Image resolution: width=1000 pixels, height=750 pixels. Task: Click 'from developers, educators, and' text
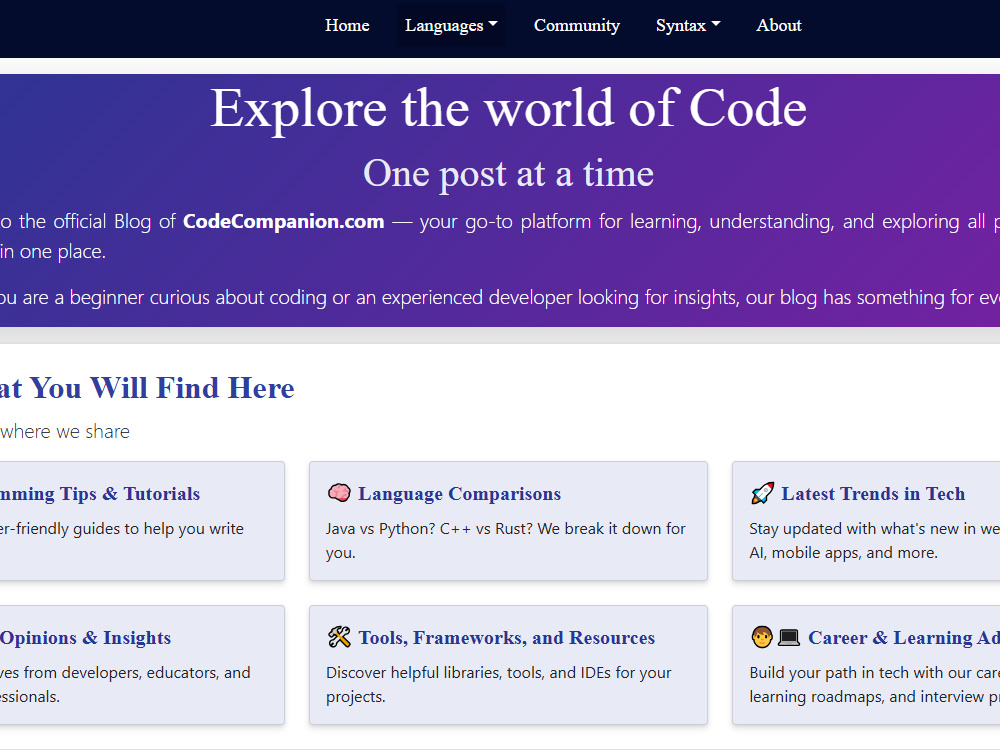137,673
